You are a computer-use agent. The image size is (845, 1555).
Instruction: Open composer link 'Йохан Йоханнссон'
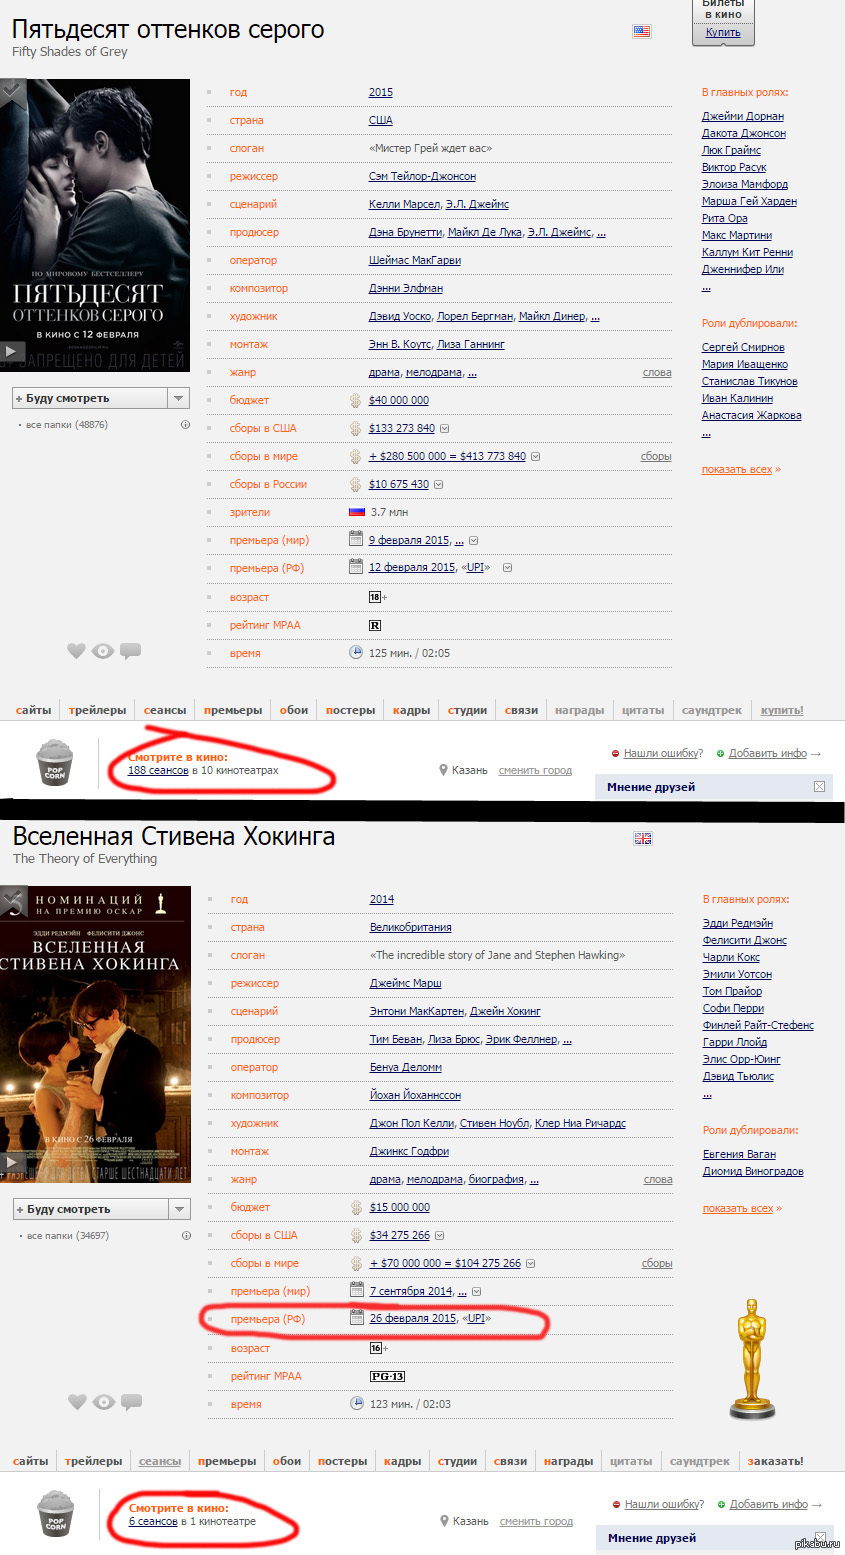(x=415, y=1095)
